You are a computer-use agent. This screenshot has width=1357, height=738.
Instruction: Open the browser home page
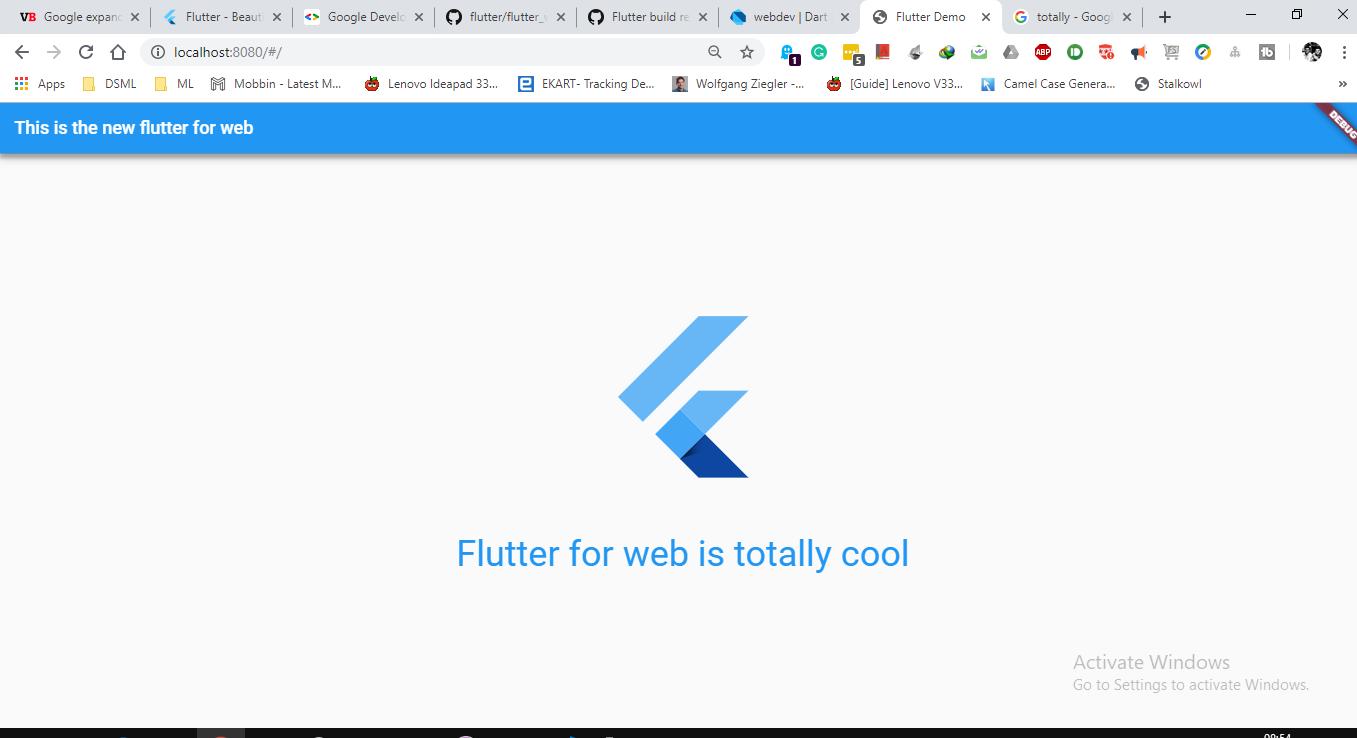pos(118,52)
